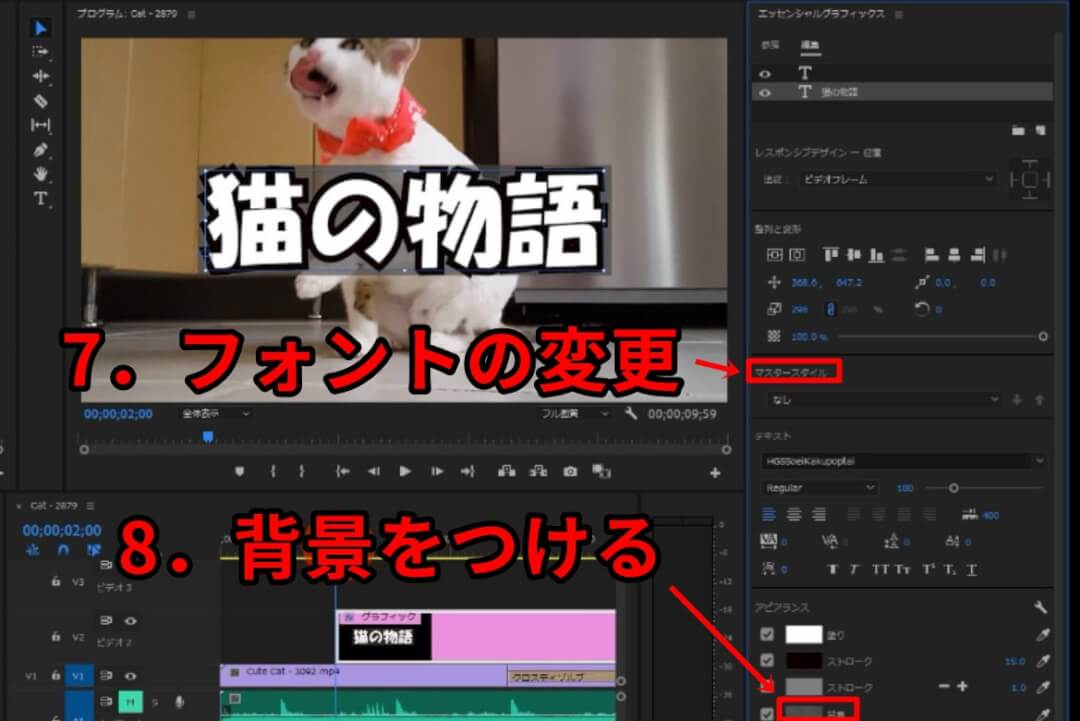Switch to the Edit tab in Essential Graphics

coord(809,45)
